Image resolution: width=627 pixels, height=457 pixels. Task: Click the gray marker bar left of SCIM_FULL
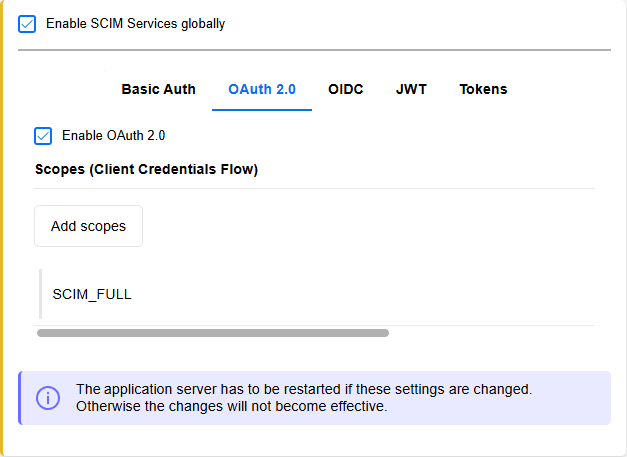coord(41,294)
